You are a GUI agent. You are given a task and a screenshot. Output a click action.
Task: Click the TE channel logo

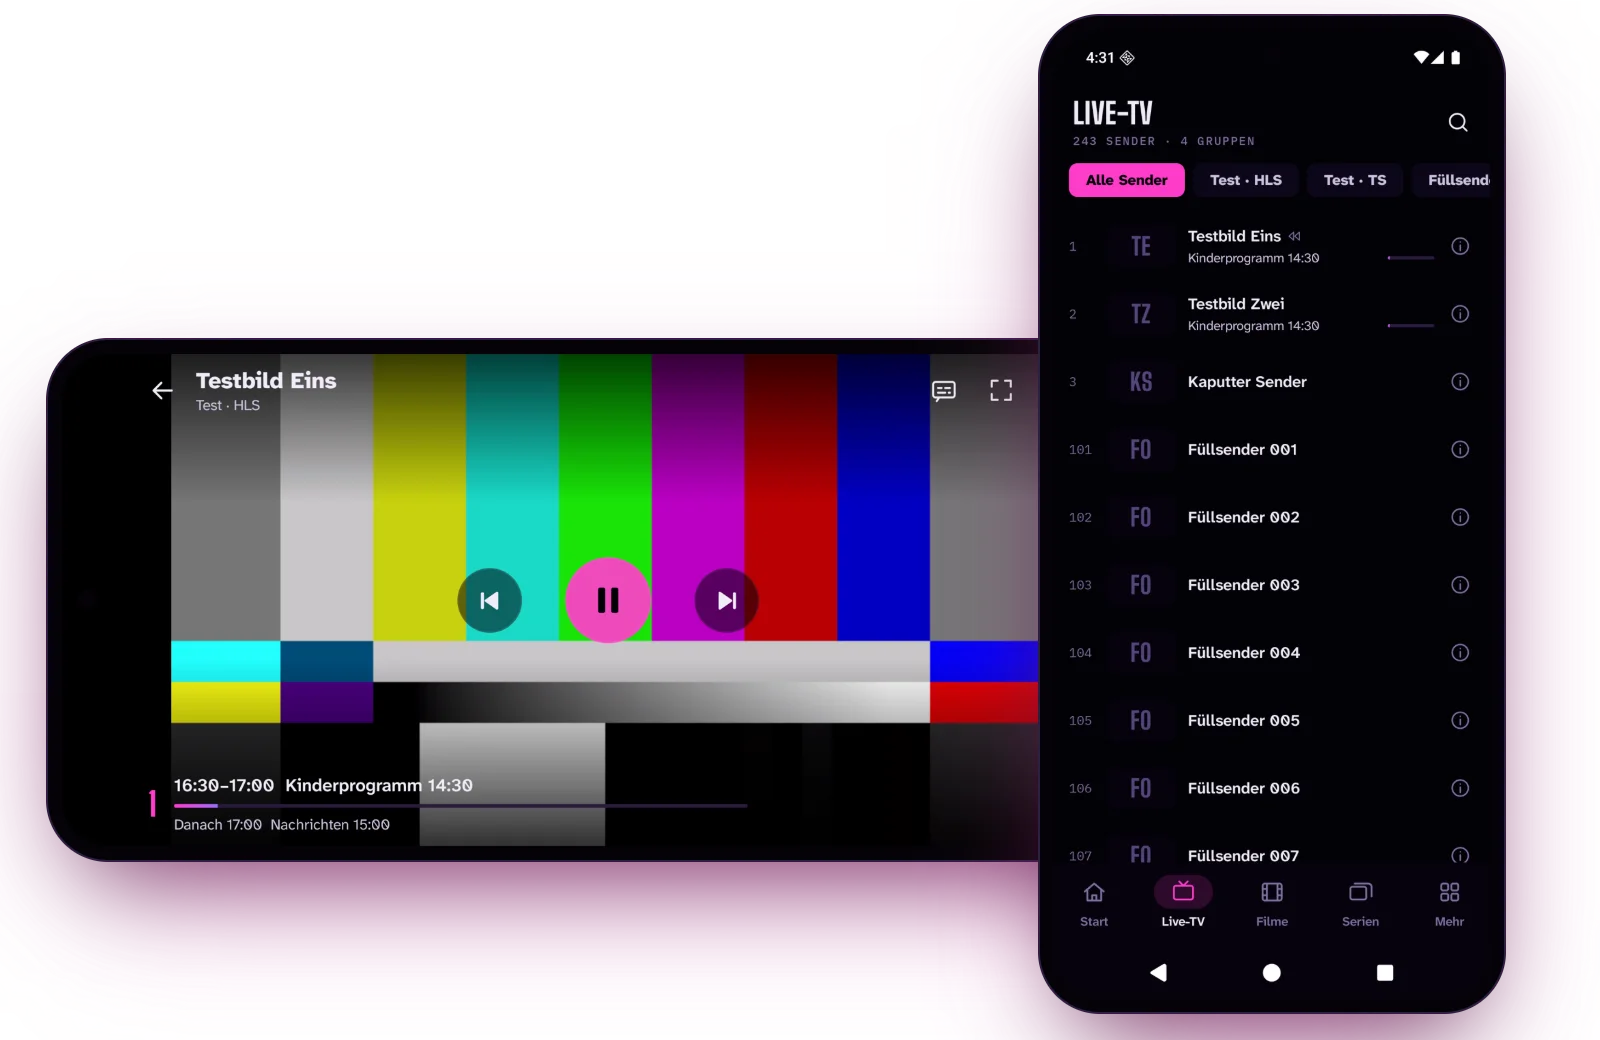point(1141,247)
